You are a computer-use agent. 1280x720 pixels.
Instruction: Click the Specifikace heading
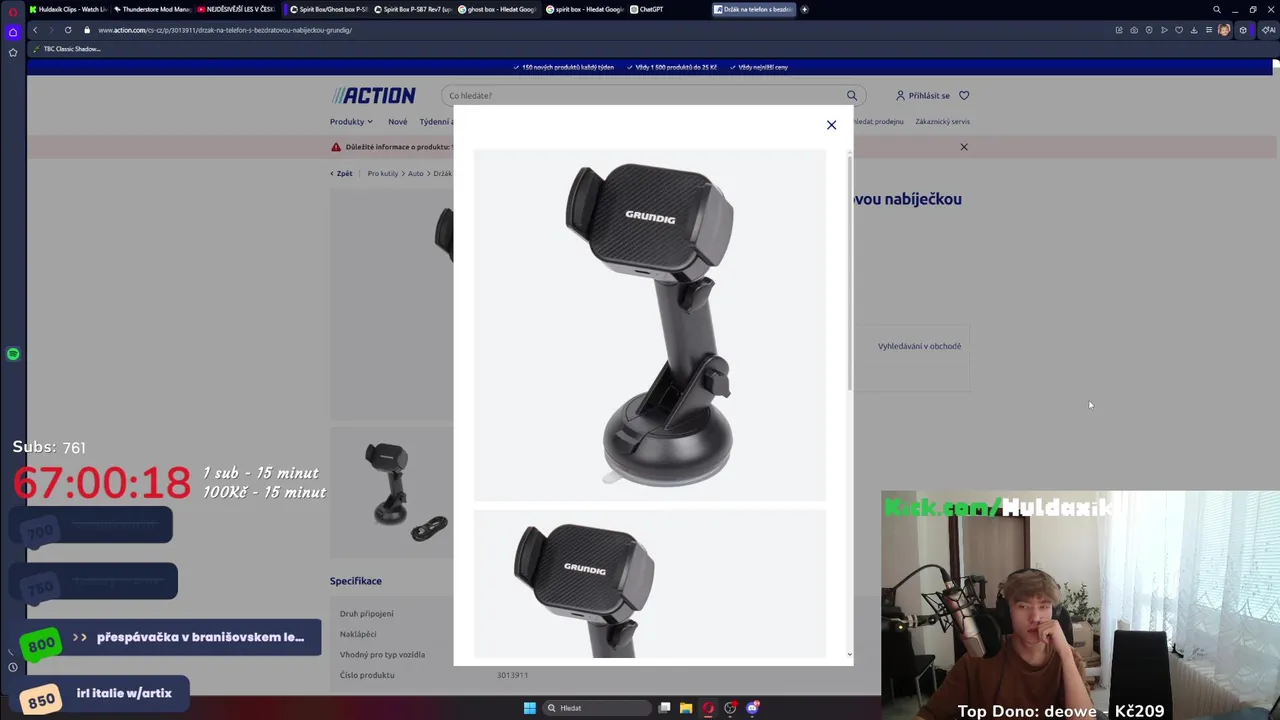(356, 581)
